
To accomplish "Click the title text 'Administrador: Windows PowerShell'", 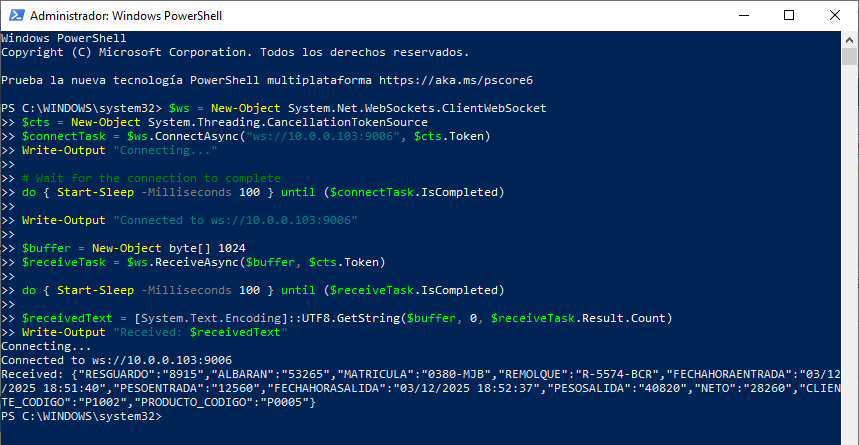I will (126, 16).
